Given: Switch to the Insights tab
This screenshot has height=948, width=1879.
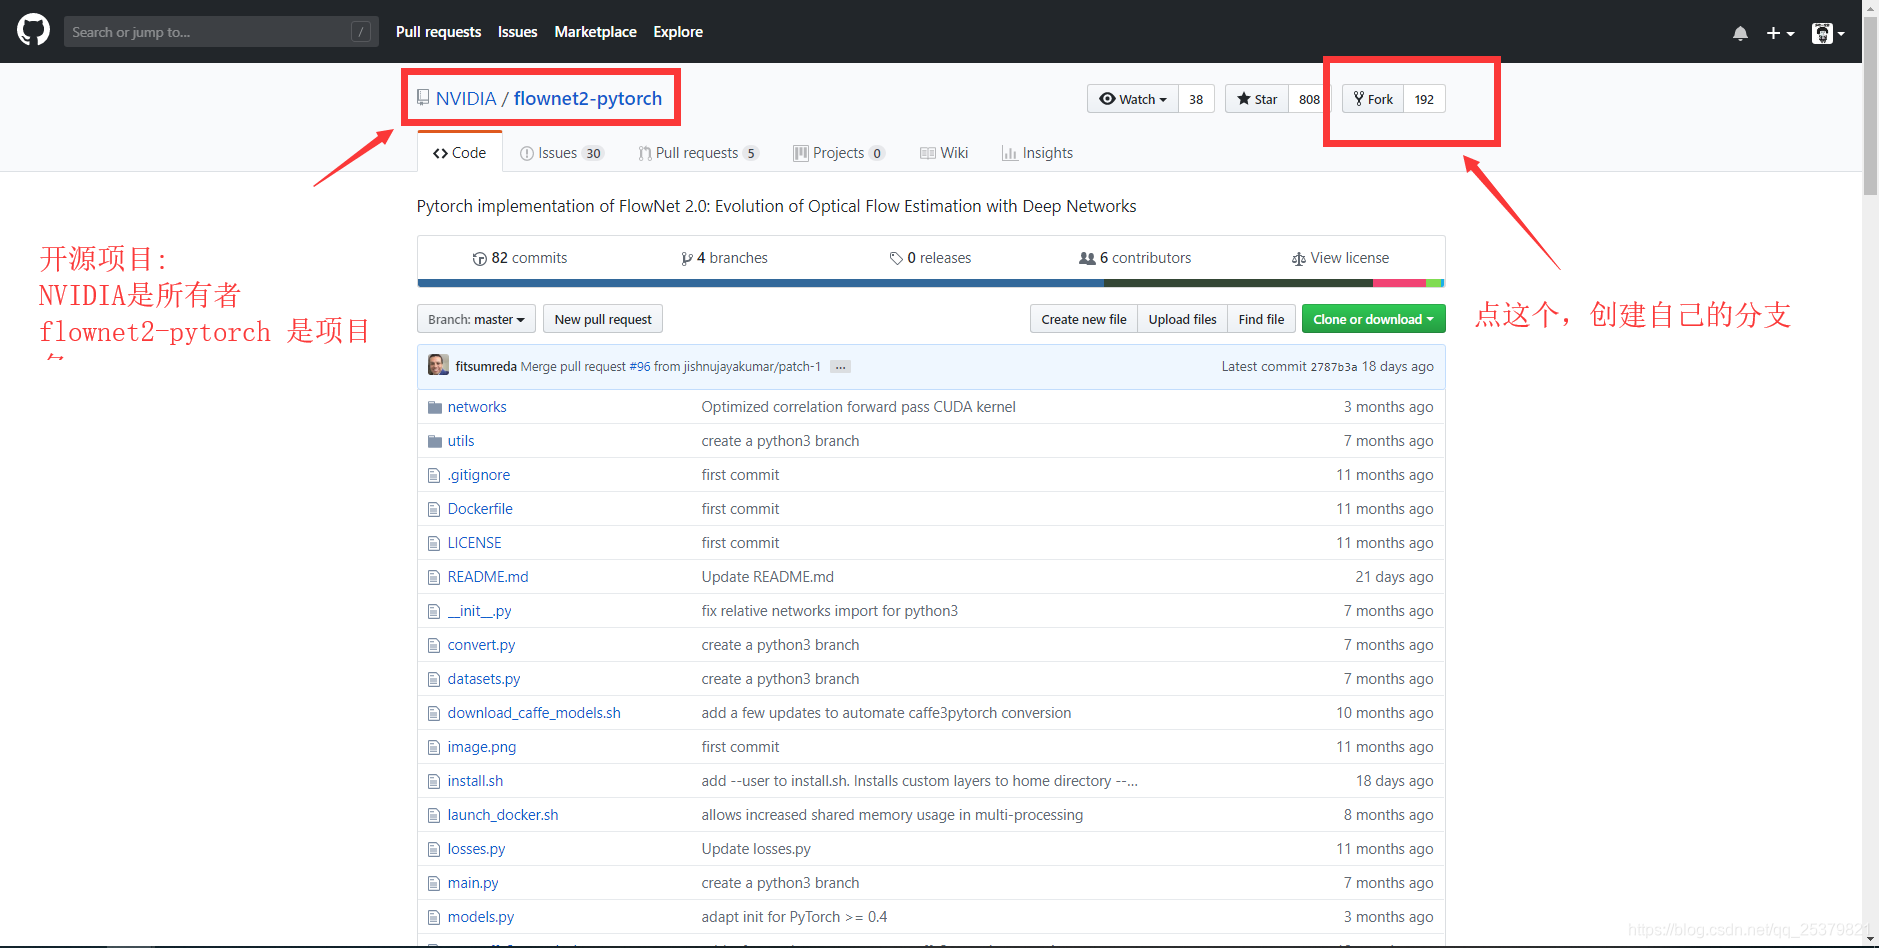Looking at the screenshot, I should click(x=1037, y=153).
